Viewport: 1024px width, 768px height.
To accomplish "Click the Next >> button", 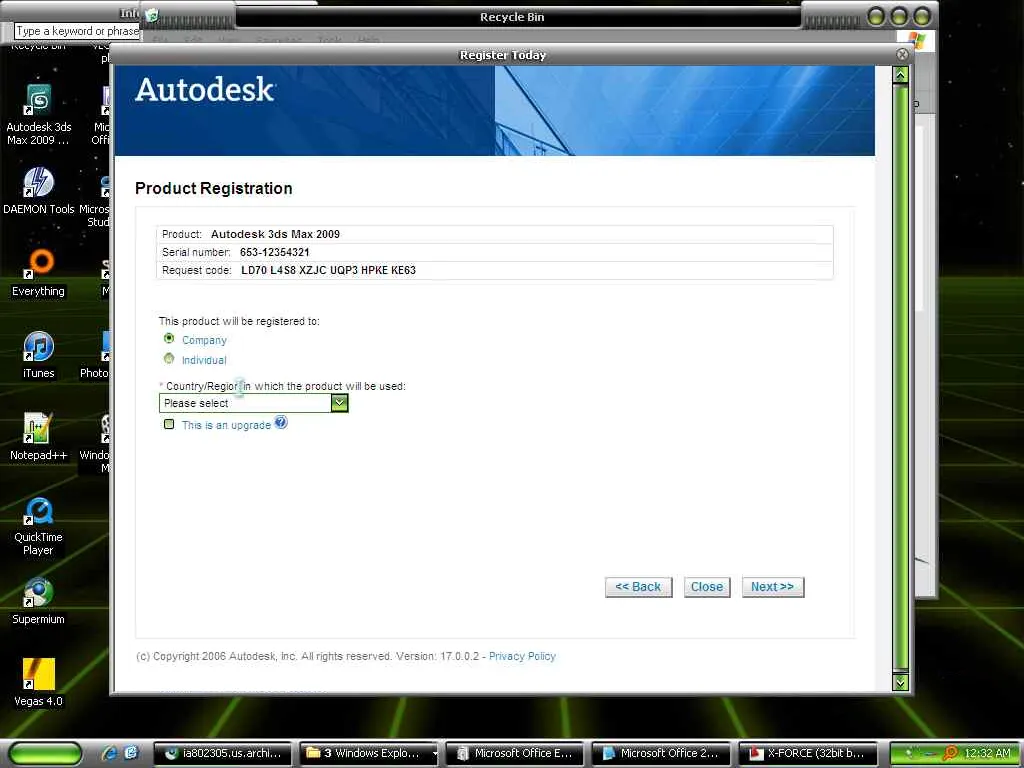I will click(x=773, y=587).
